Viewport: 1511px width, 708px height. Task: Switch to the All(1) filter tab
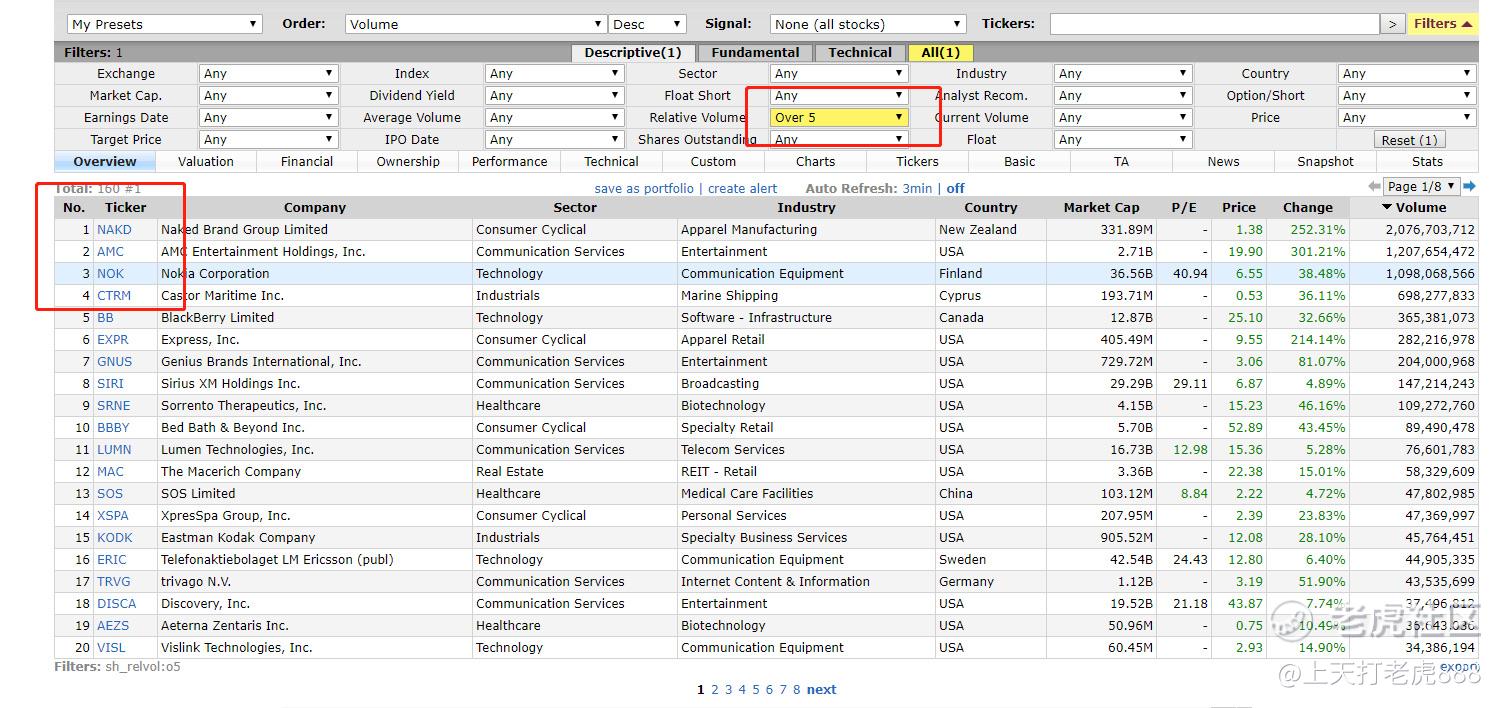pyautogui.click(x=940, y=53)
